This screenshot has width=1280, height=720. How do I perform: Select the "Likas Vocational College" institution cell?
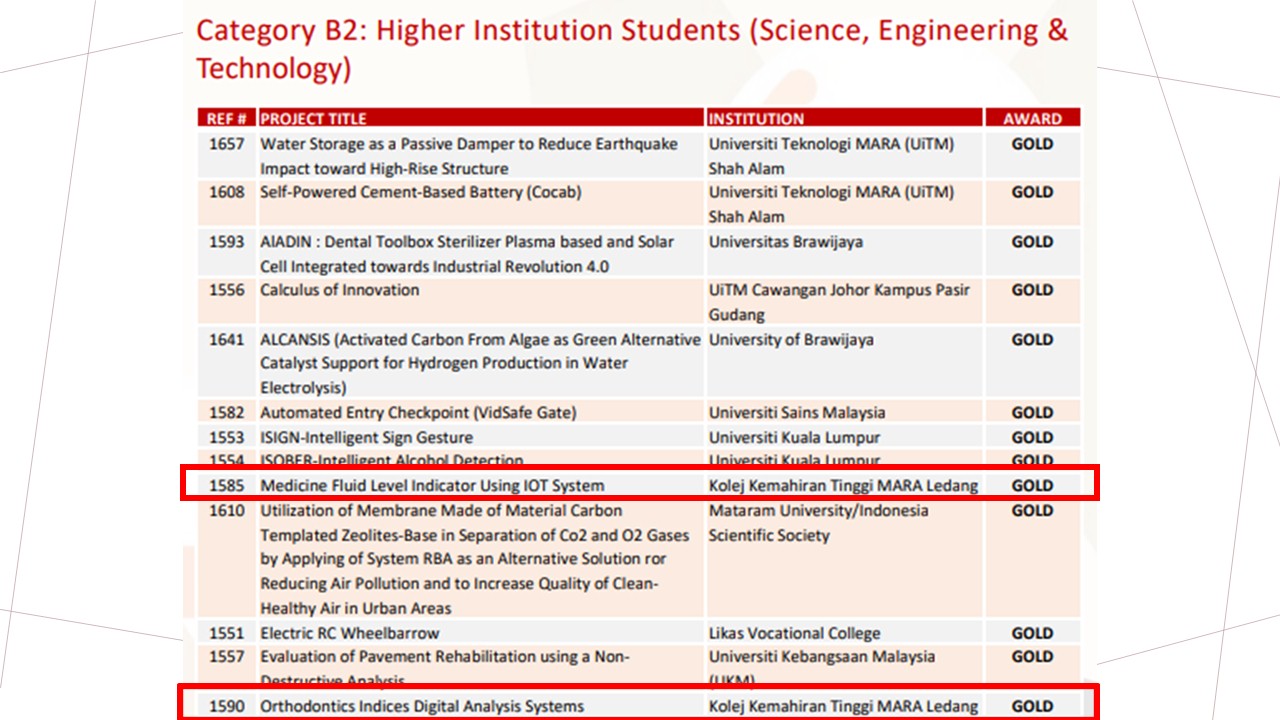point(794,633)
